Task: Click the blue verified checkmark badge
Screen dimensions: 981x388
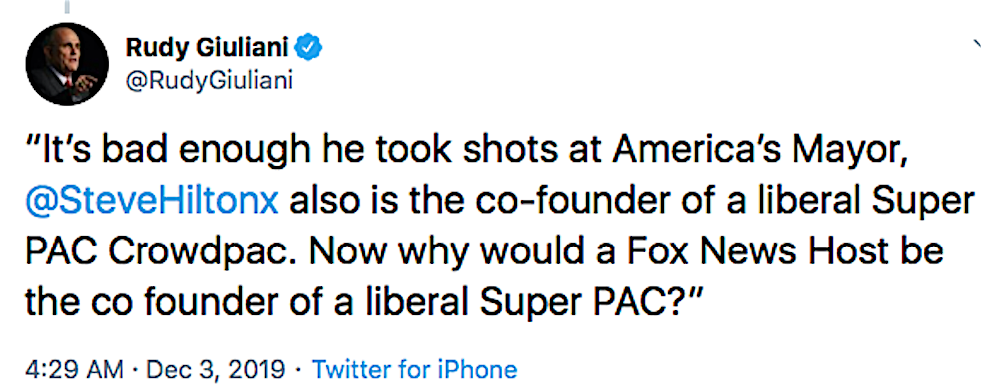Action: [x=309, y=48]
